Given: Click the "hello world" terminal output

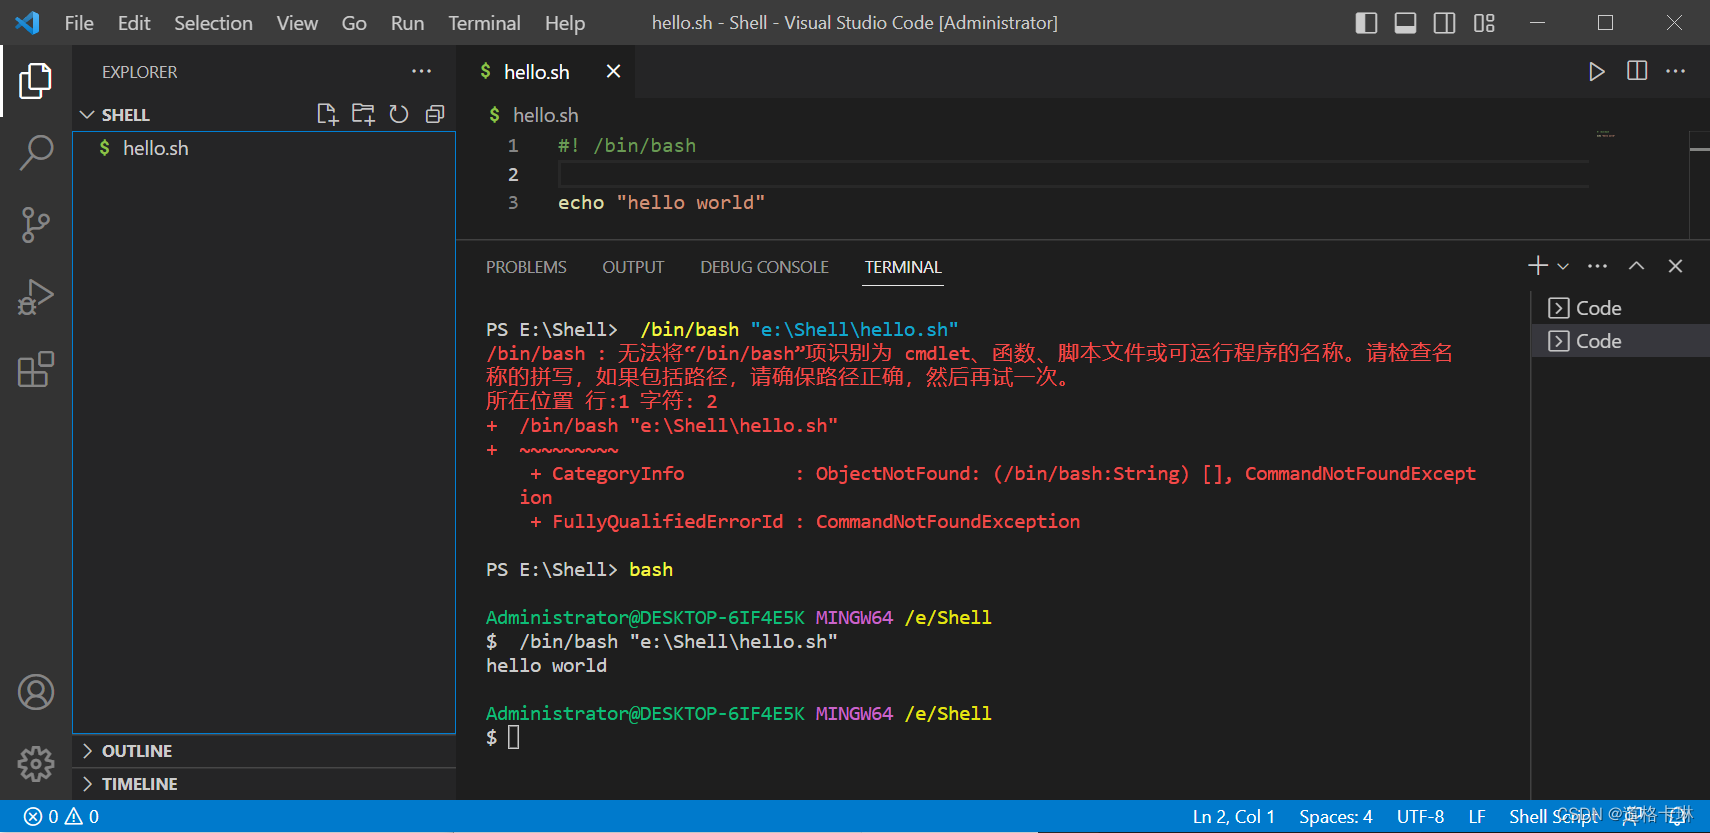Looking at the screenshot, I should point(546,665).
